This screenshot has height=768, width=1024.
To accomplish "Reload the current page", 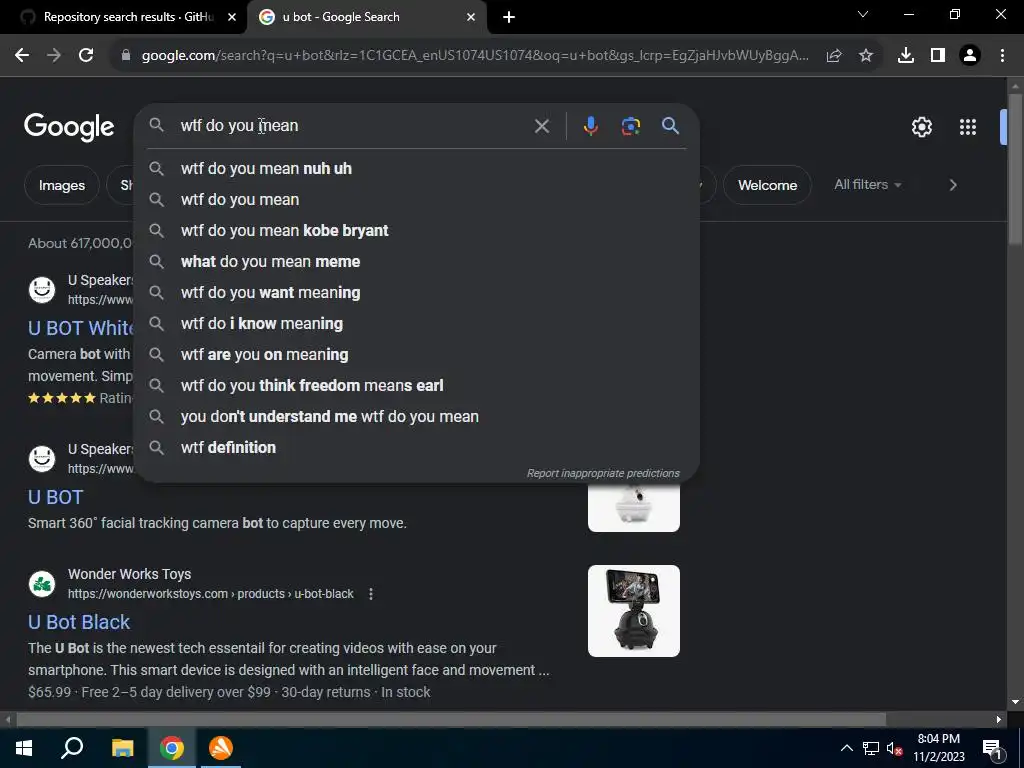I will (x=86, y=56).
